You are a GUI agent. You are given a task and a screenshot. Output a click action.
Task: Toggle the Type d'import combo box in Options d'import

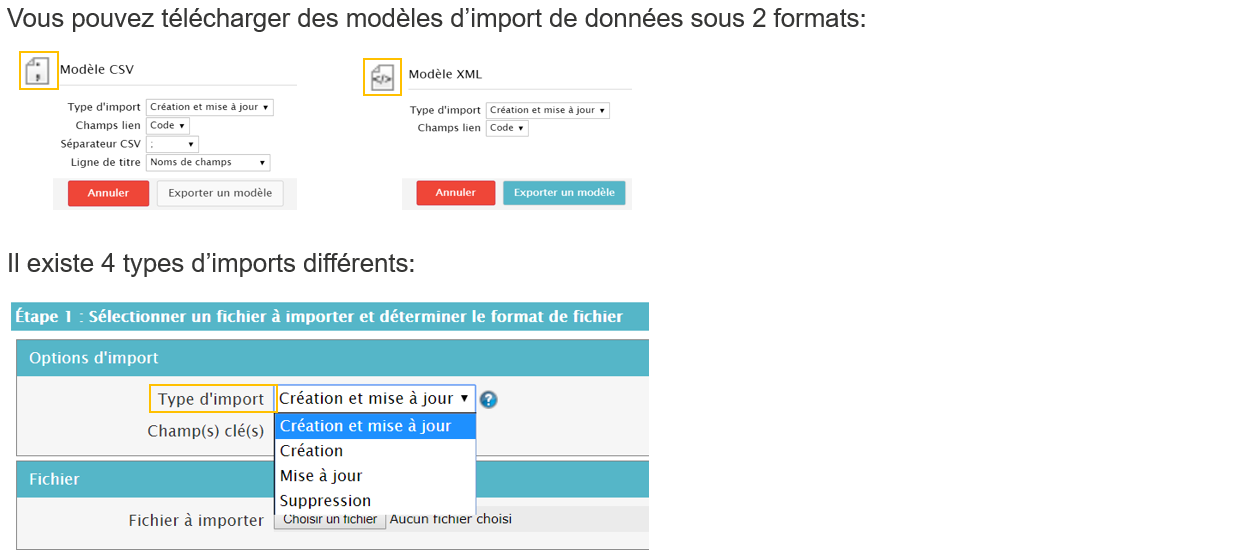(374, 399)
